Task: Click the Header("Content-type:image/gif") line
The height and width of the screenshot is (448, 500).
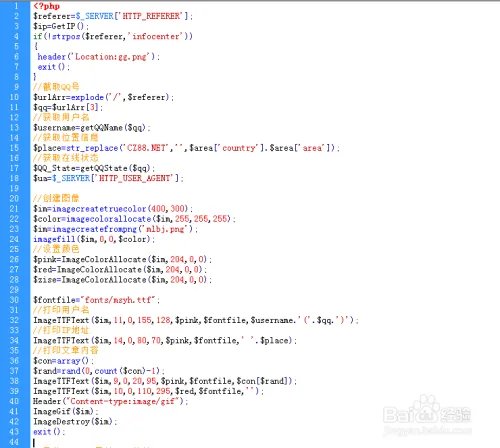Action: (x=110, y=401)
